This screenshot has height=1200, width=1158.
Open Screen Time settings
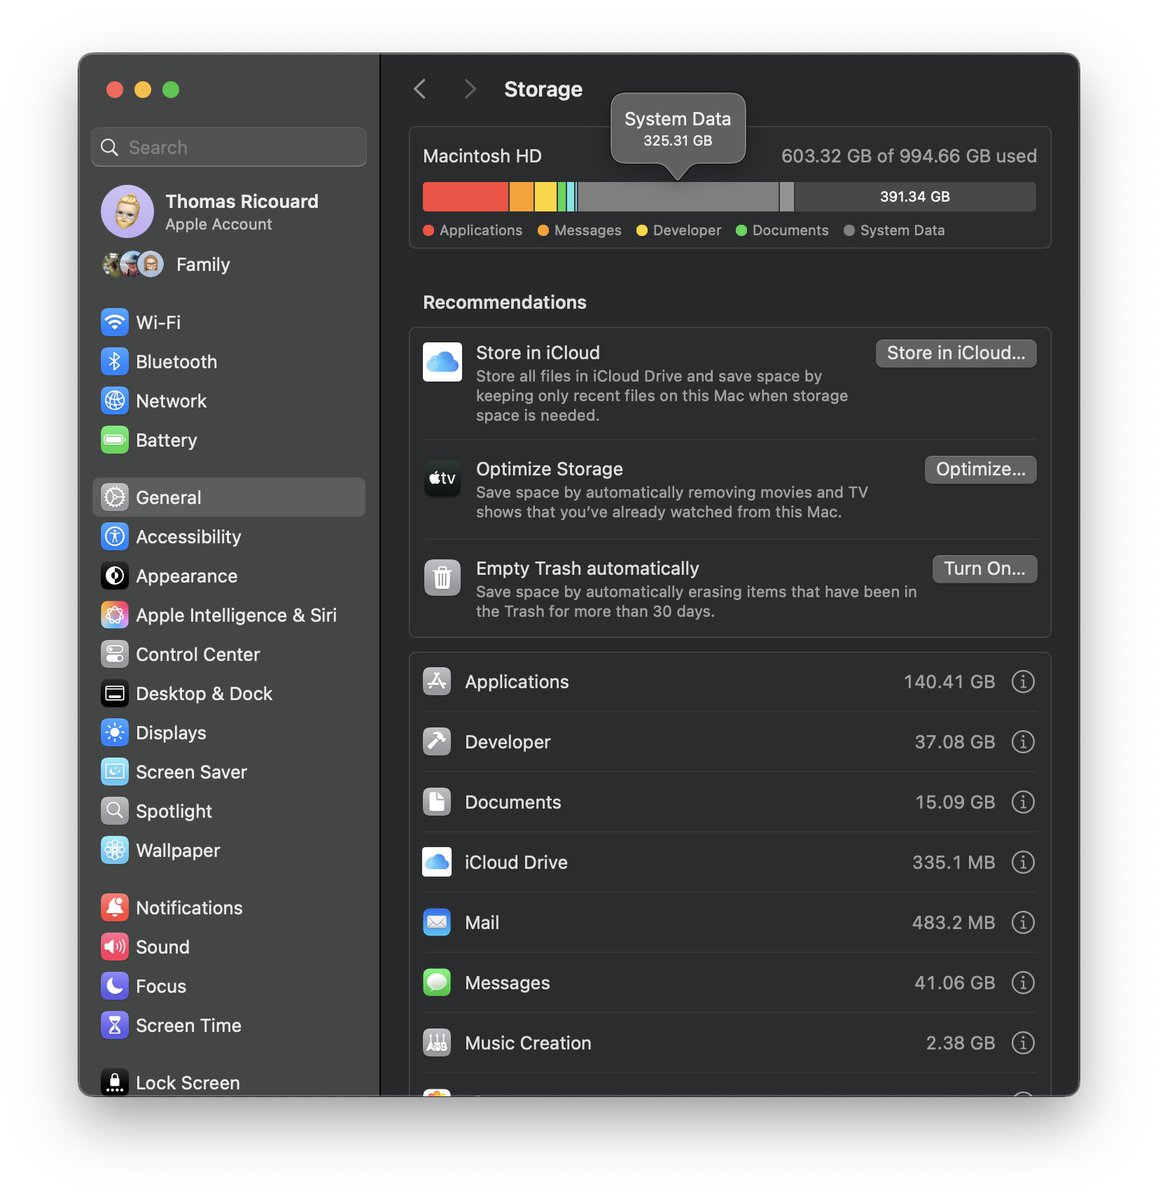coord(229,1025)
